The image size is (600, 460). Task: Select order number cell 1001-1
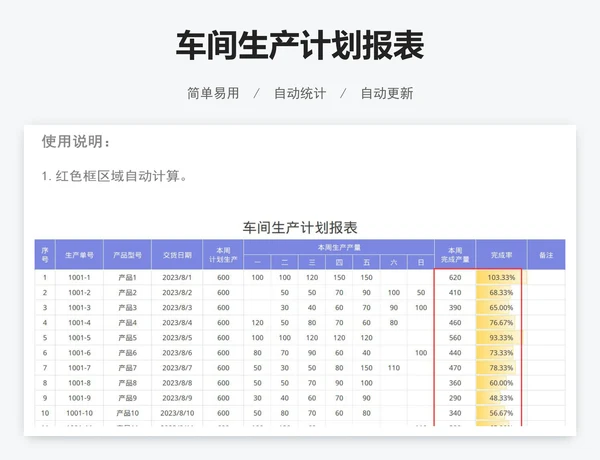pos(79,277)
